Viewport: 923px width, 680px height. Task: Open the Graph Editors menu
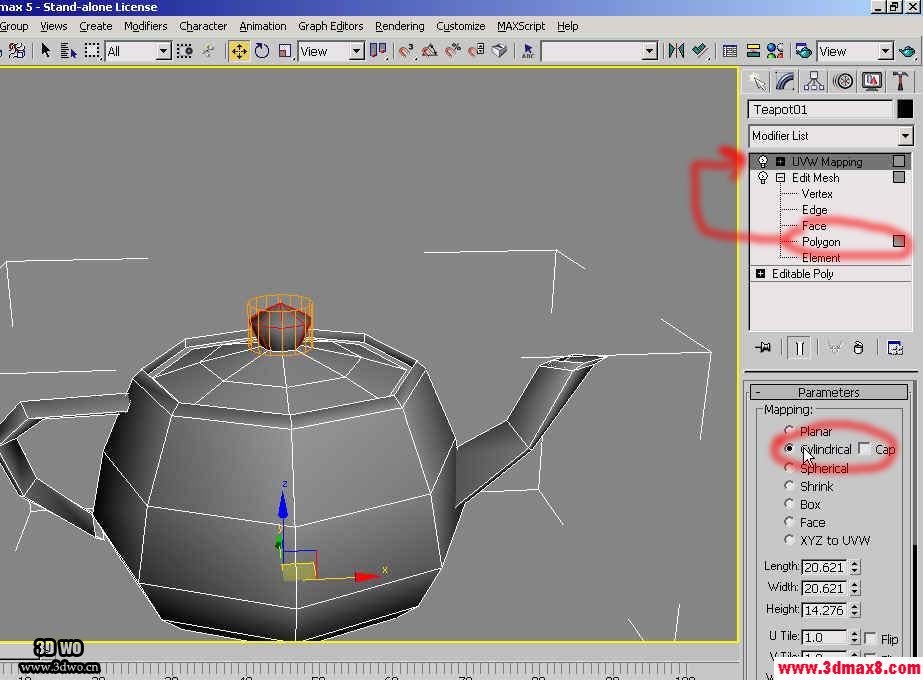(x=330, y=26)
